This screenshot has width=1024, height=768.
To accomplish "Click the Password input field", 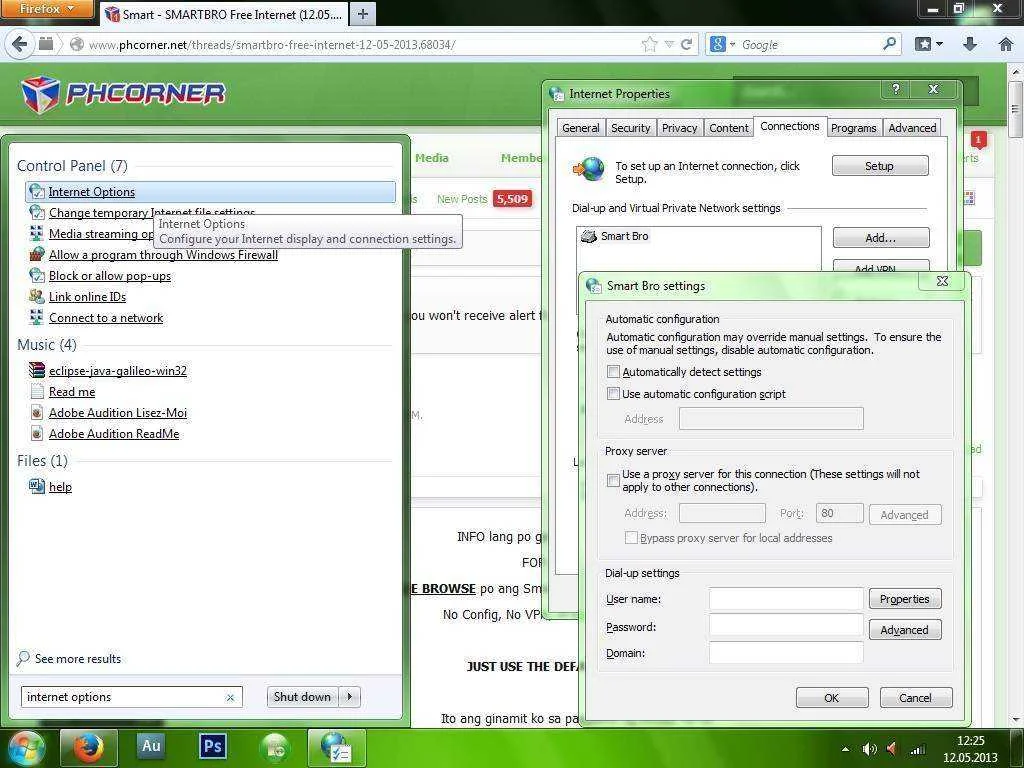I will (786, 625).
